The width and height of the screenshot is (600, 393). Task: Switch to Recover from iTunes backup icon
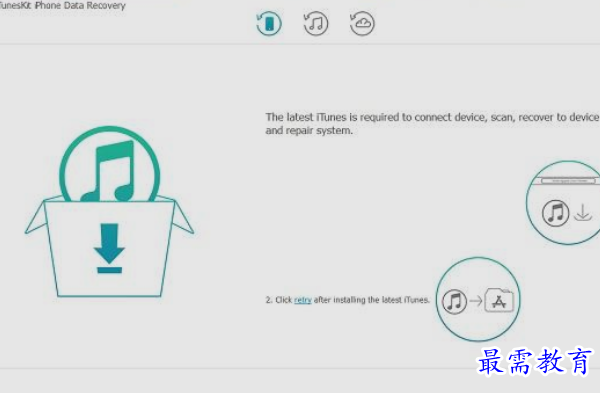click(316, 23)
